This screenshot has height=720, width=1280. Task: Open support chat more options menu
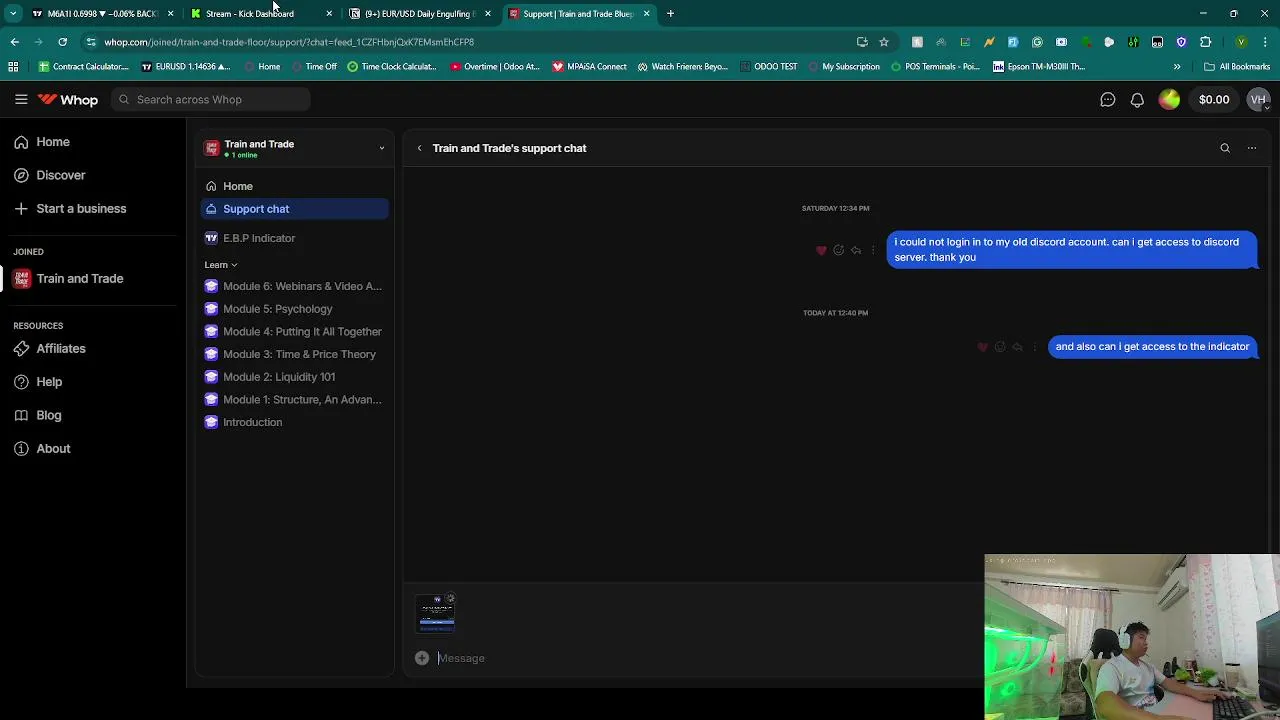click(1252, 148)
